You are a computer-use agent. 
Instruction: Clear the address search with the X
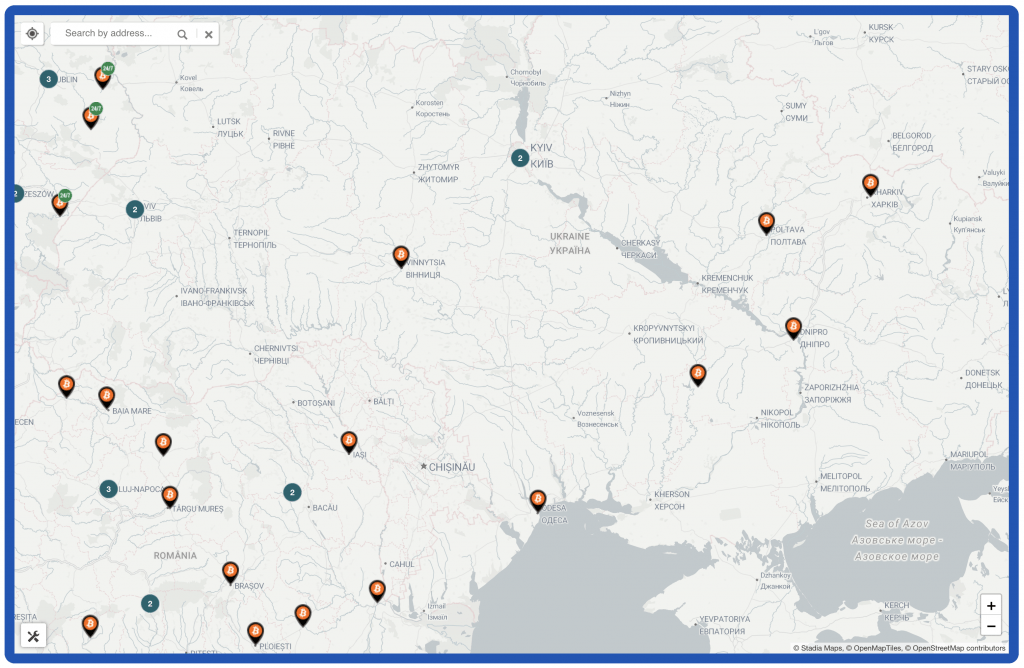(x=208, y=35)
